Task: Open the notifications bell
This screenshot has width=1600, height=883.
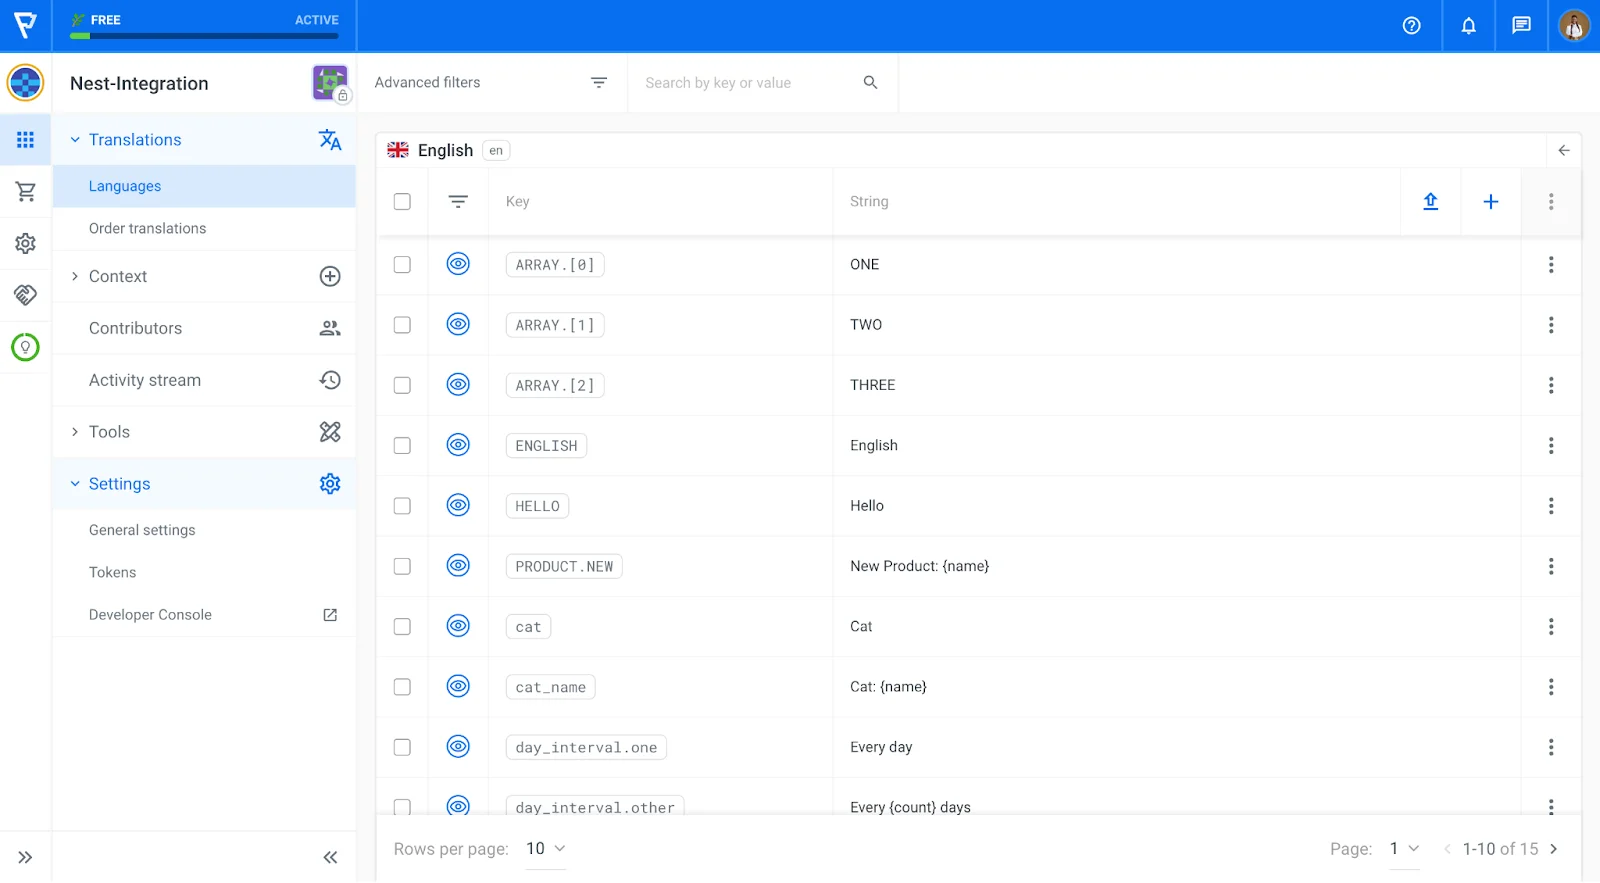Action: coord(1468,26)
